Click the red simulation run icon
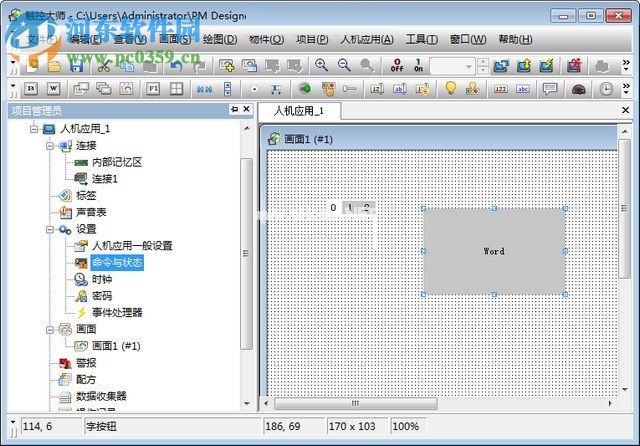Screen dimensions: 640x446 point(574,65)
